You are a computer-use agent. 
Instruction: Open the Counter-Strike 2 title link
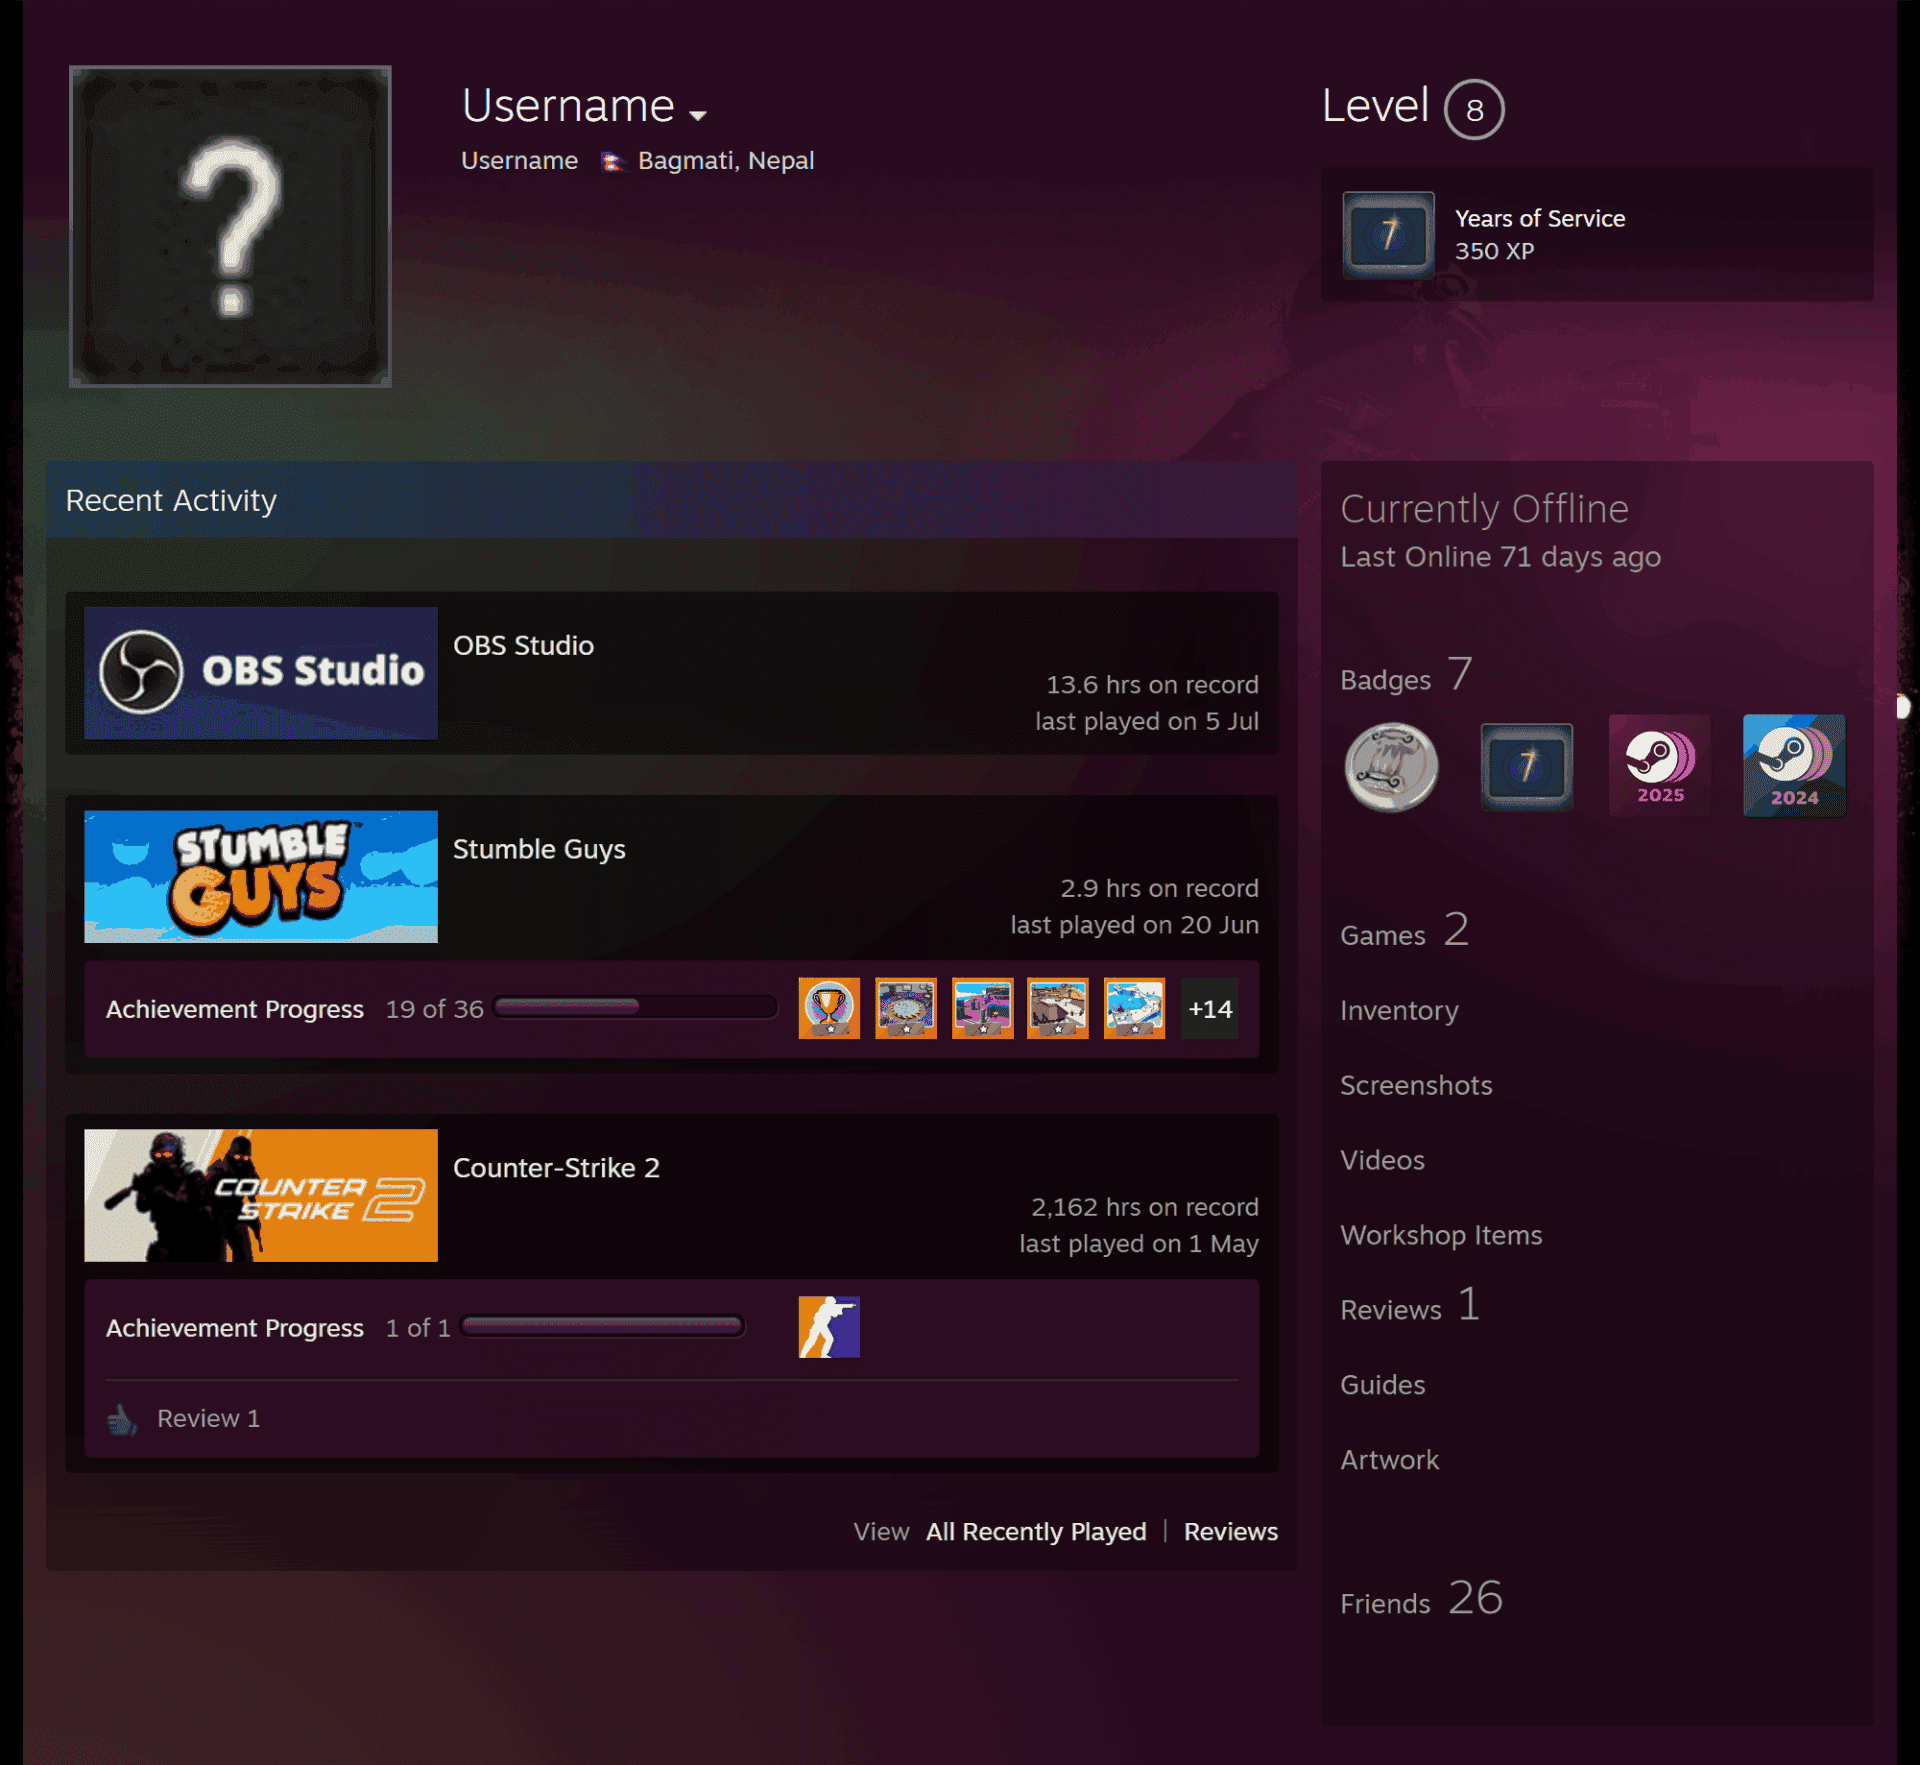(556, 1168)
